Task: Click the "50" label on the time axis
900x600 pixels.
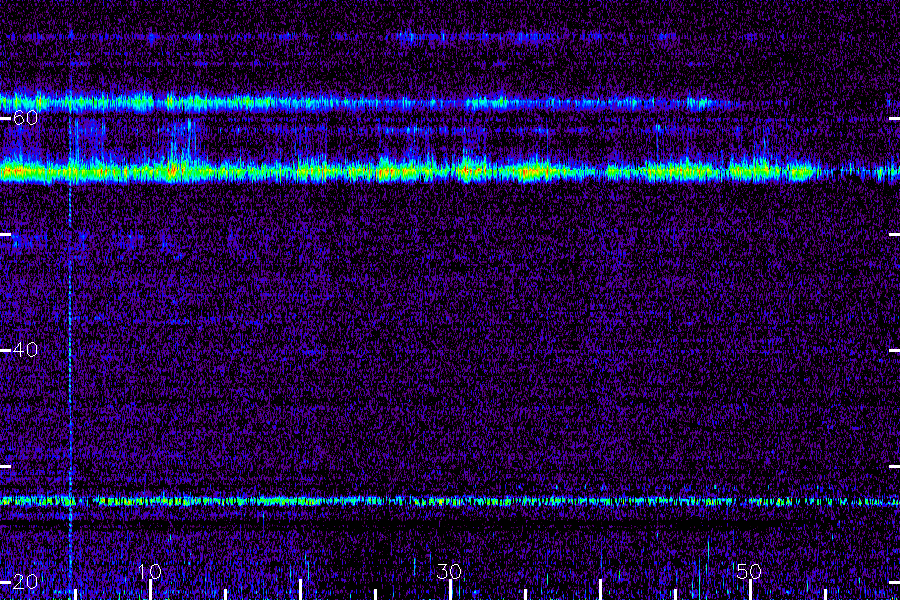Action: [x=749, y=571]
